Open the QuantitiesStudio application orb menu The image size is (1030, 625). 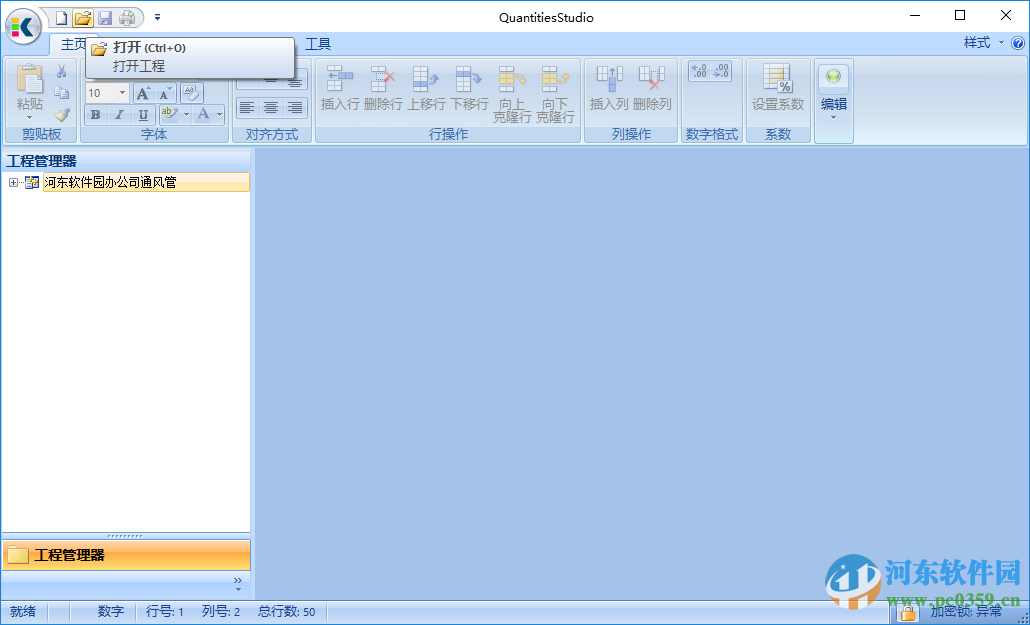(24, 27)
